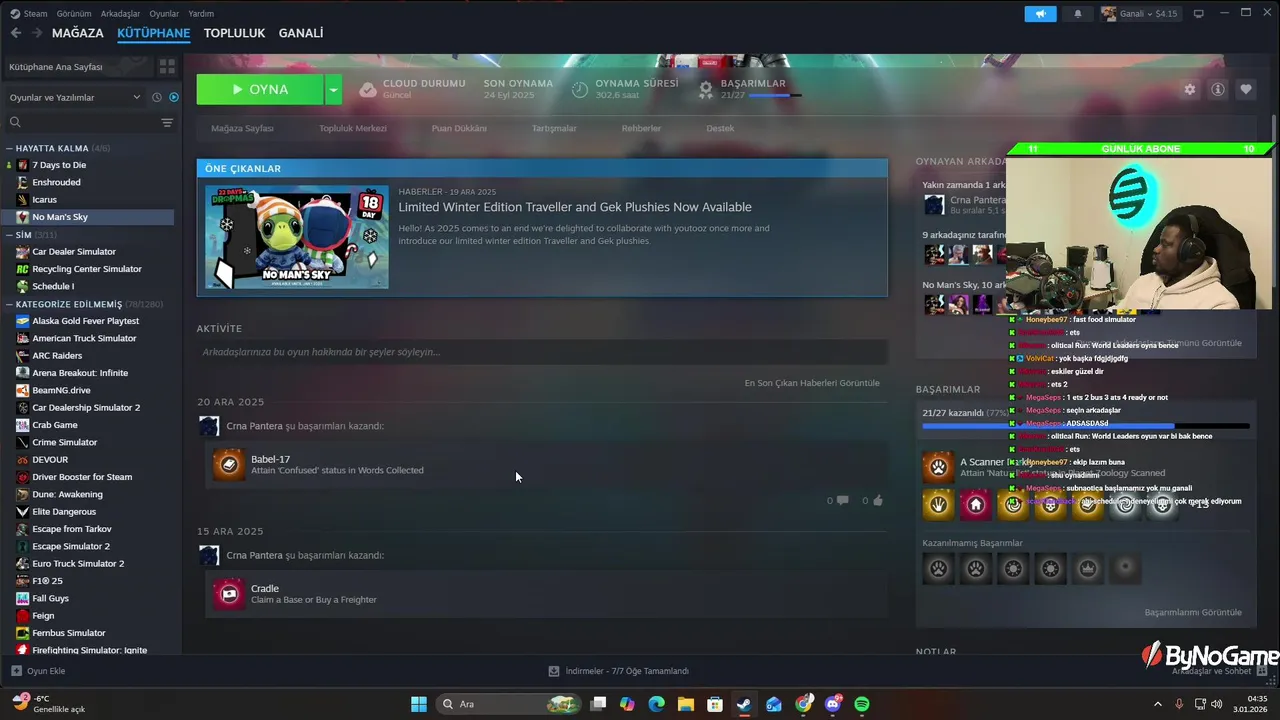This screenshot has height=720, width=1280.
Task: Open Başarımlarımı Görüntüle link
Action: tap(1193, 612)
